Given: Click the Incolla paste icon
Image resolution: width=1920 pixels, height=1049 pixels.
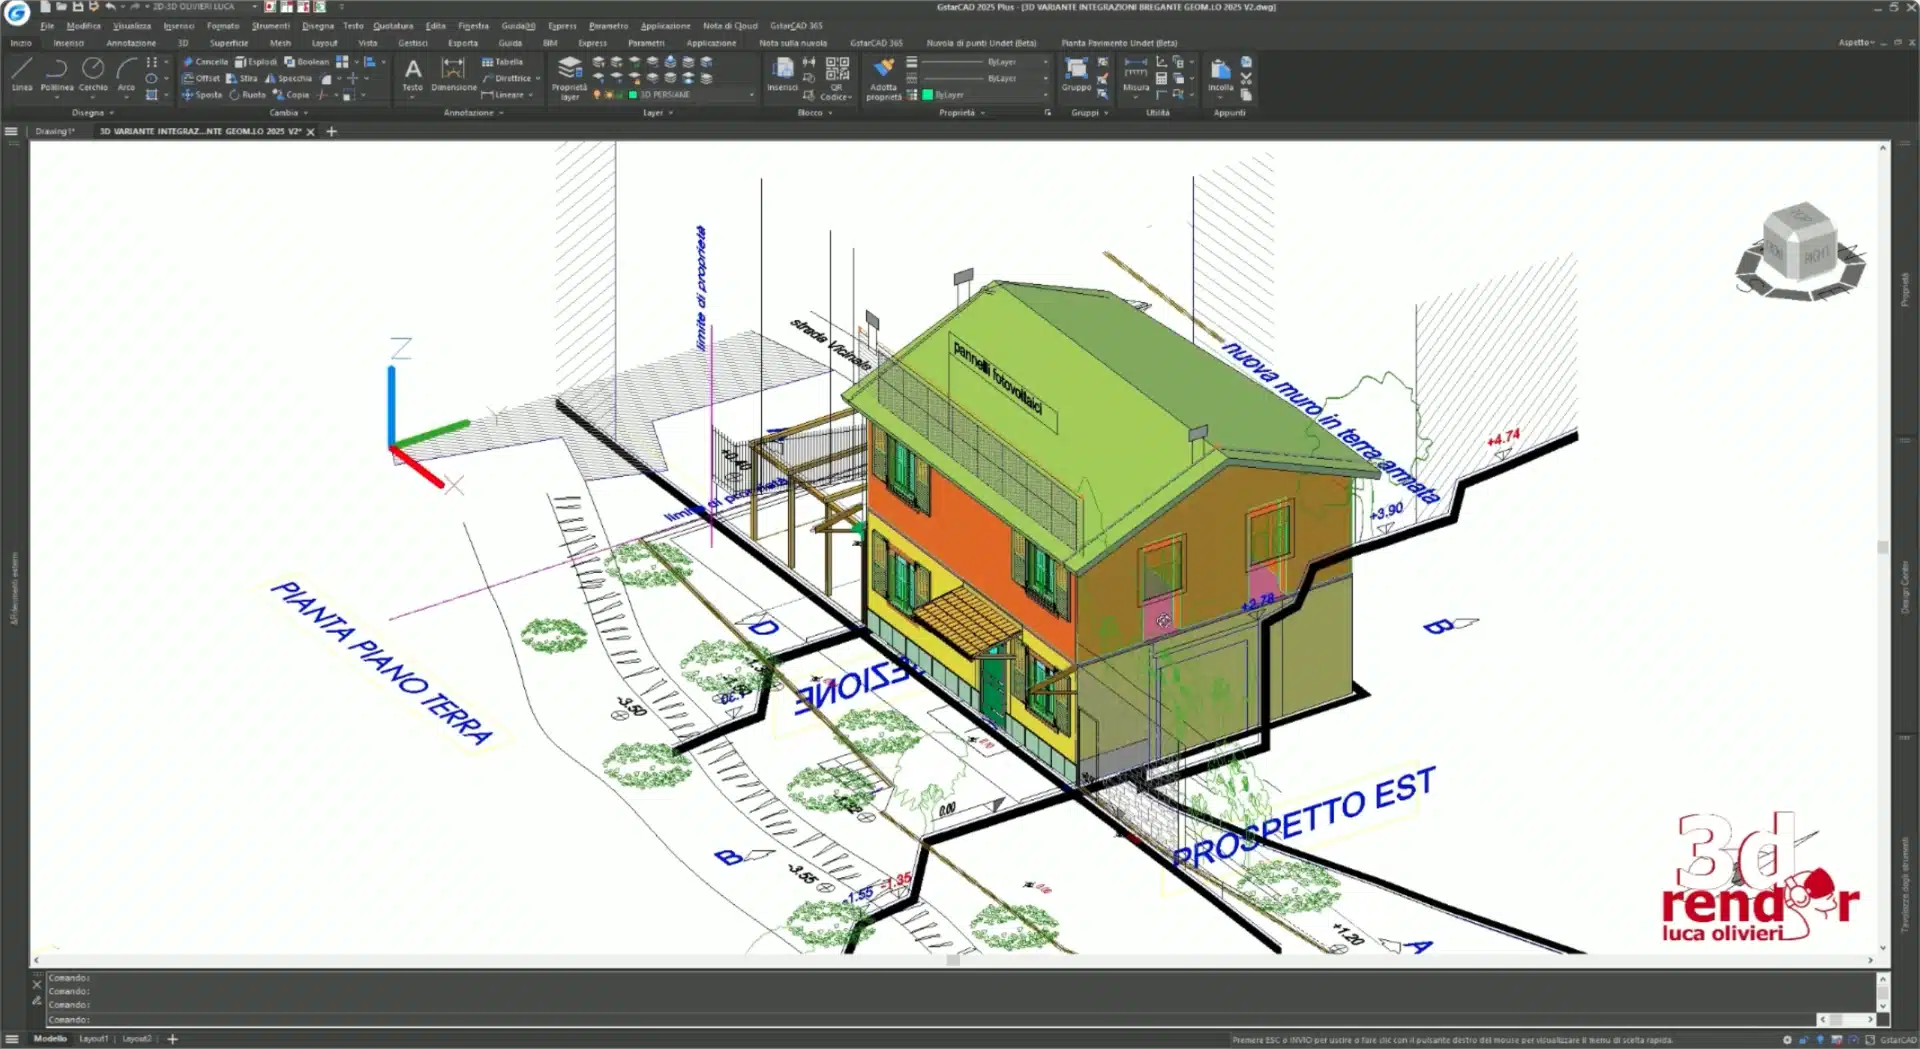Looking at the screenshot, I should pos(1220,75).
